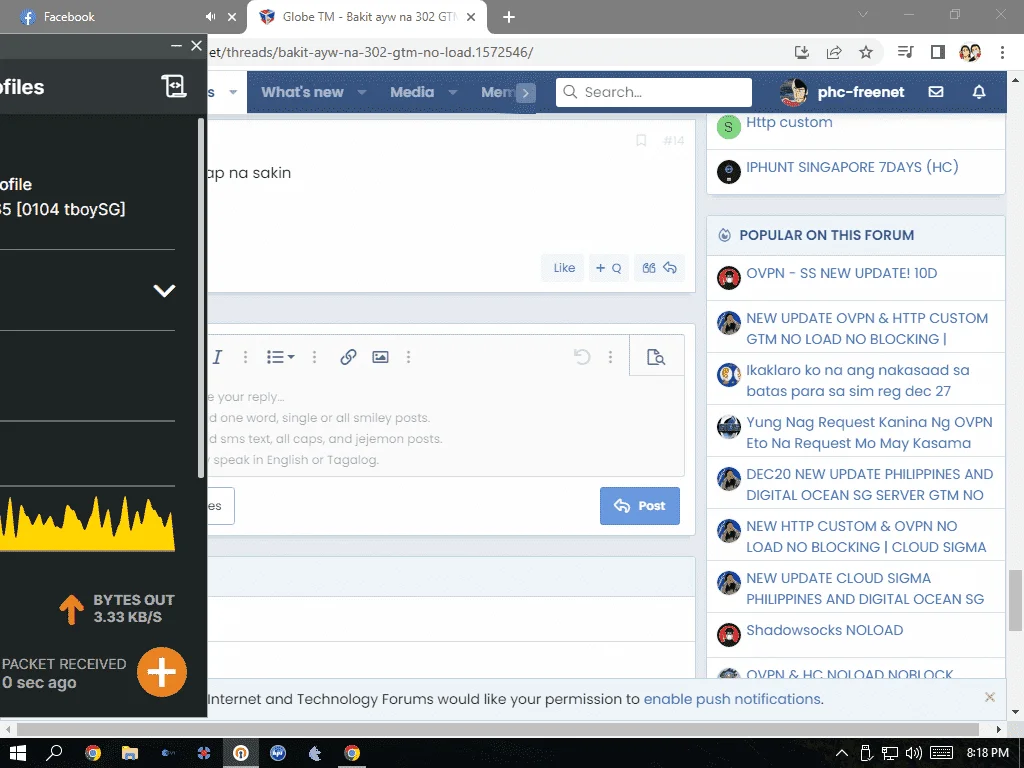Click the address bar URL text
Screen dimensions: 1024x768
(x=371, y=52)
